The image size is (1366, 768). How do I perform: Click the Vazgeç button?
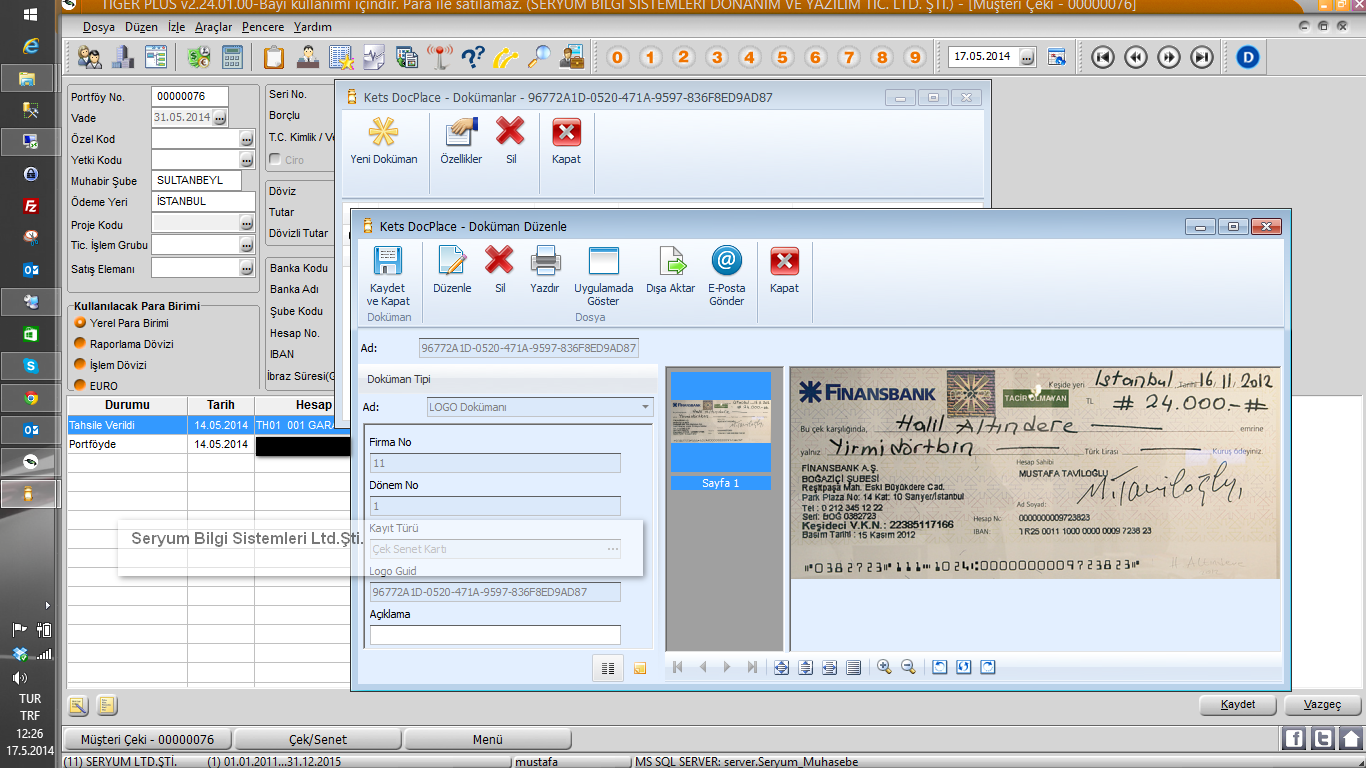(x=1322, y=705)
